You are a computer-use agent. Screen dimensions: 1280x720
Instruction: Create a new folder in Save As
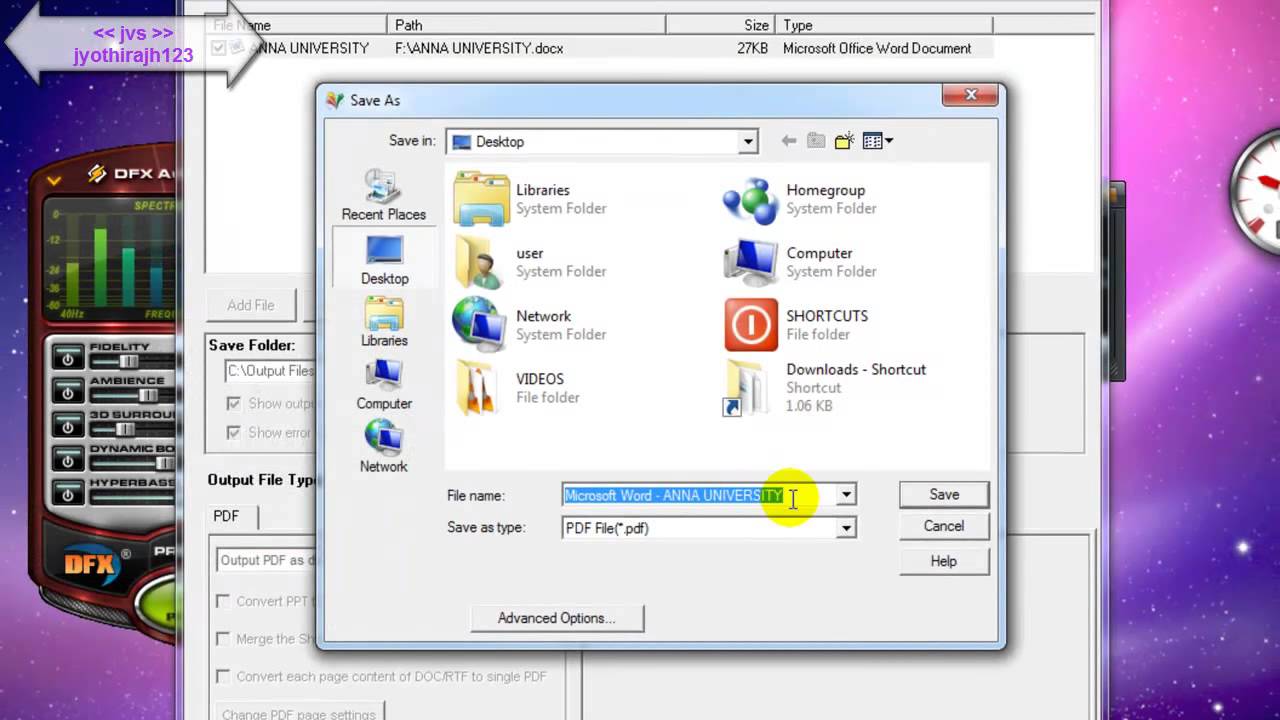click(844, 141)
